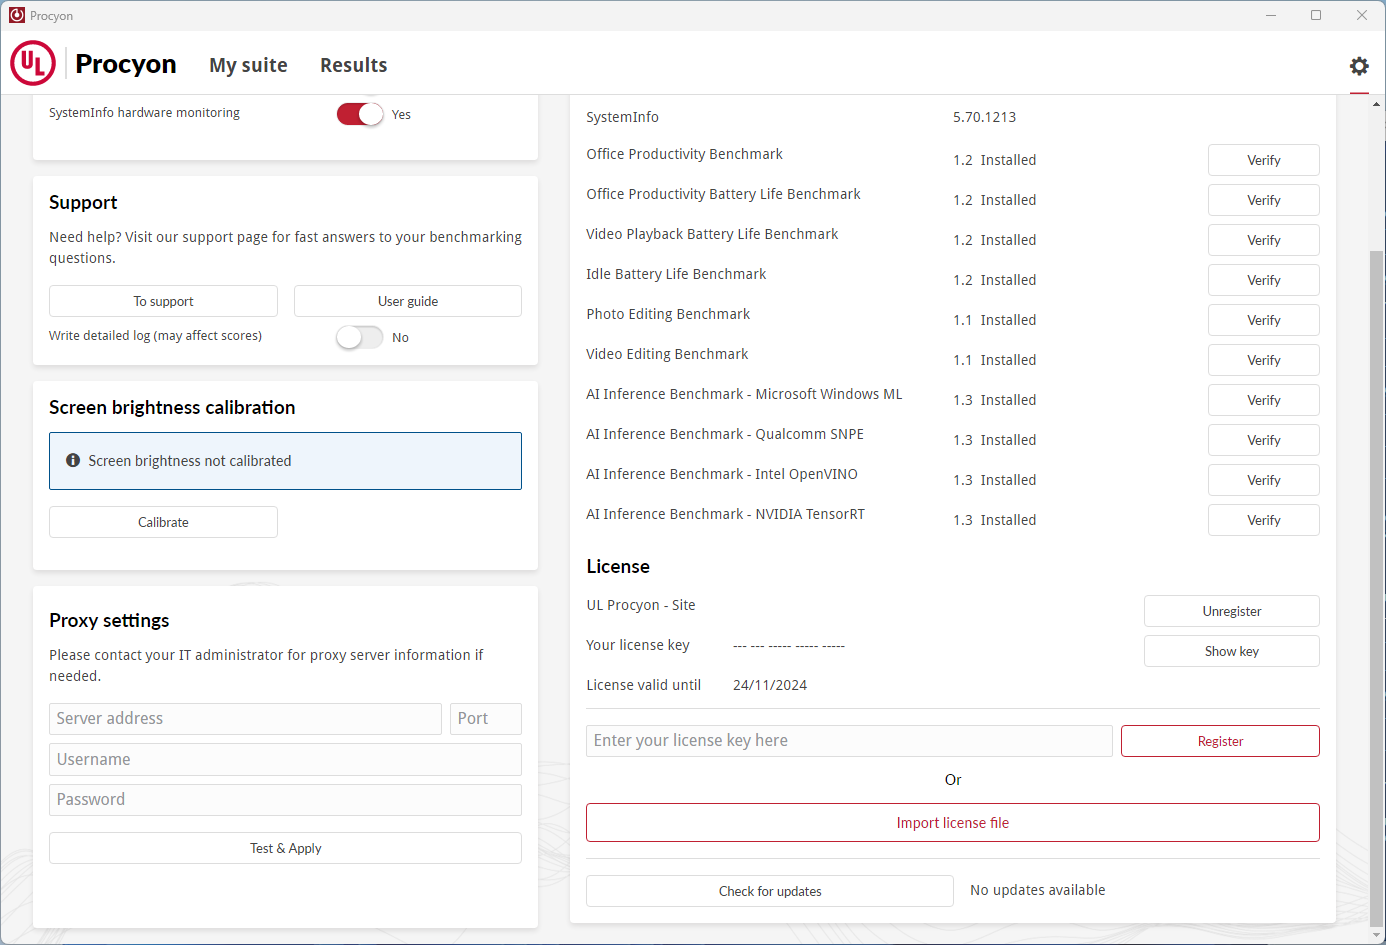
Task: Click 'Video Editing Benchmark' label
Action: point(667,354)
